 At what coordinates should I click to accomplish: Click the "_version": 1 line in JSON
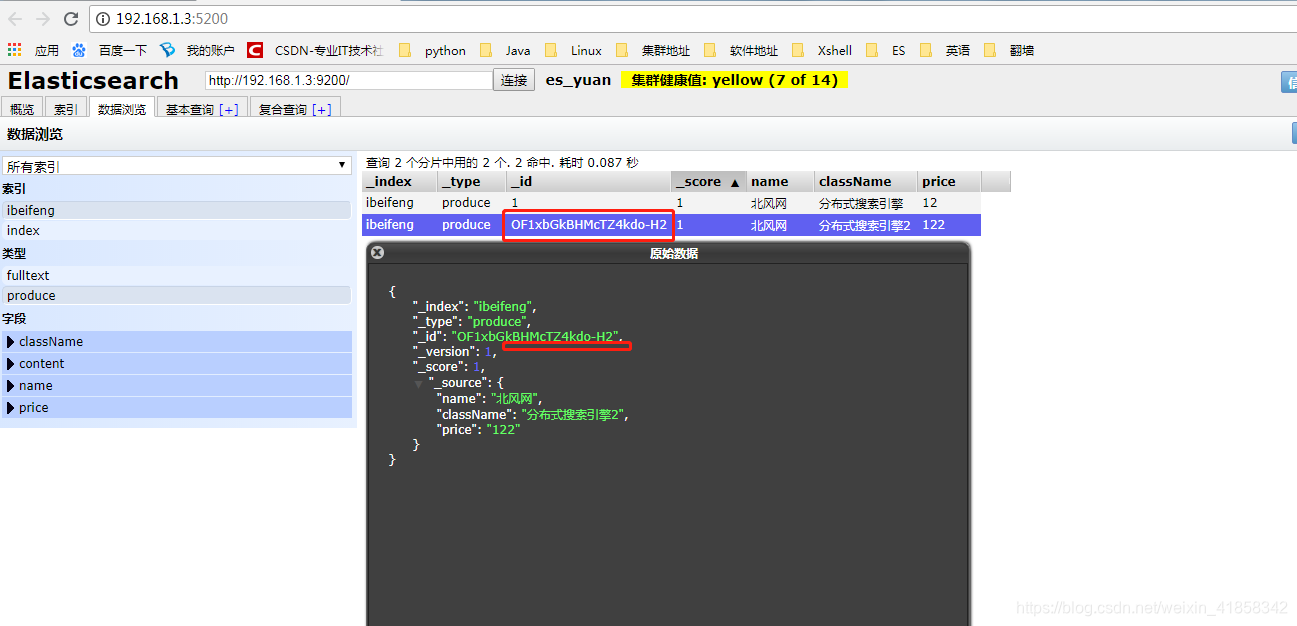[x=456, y=352]
